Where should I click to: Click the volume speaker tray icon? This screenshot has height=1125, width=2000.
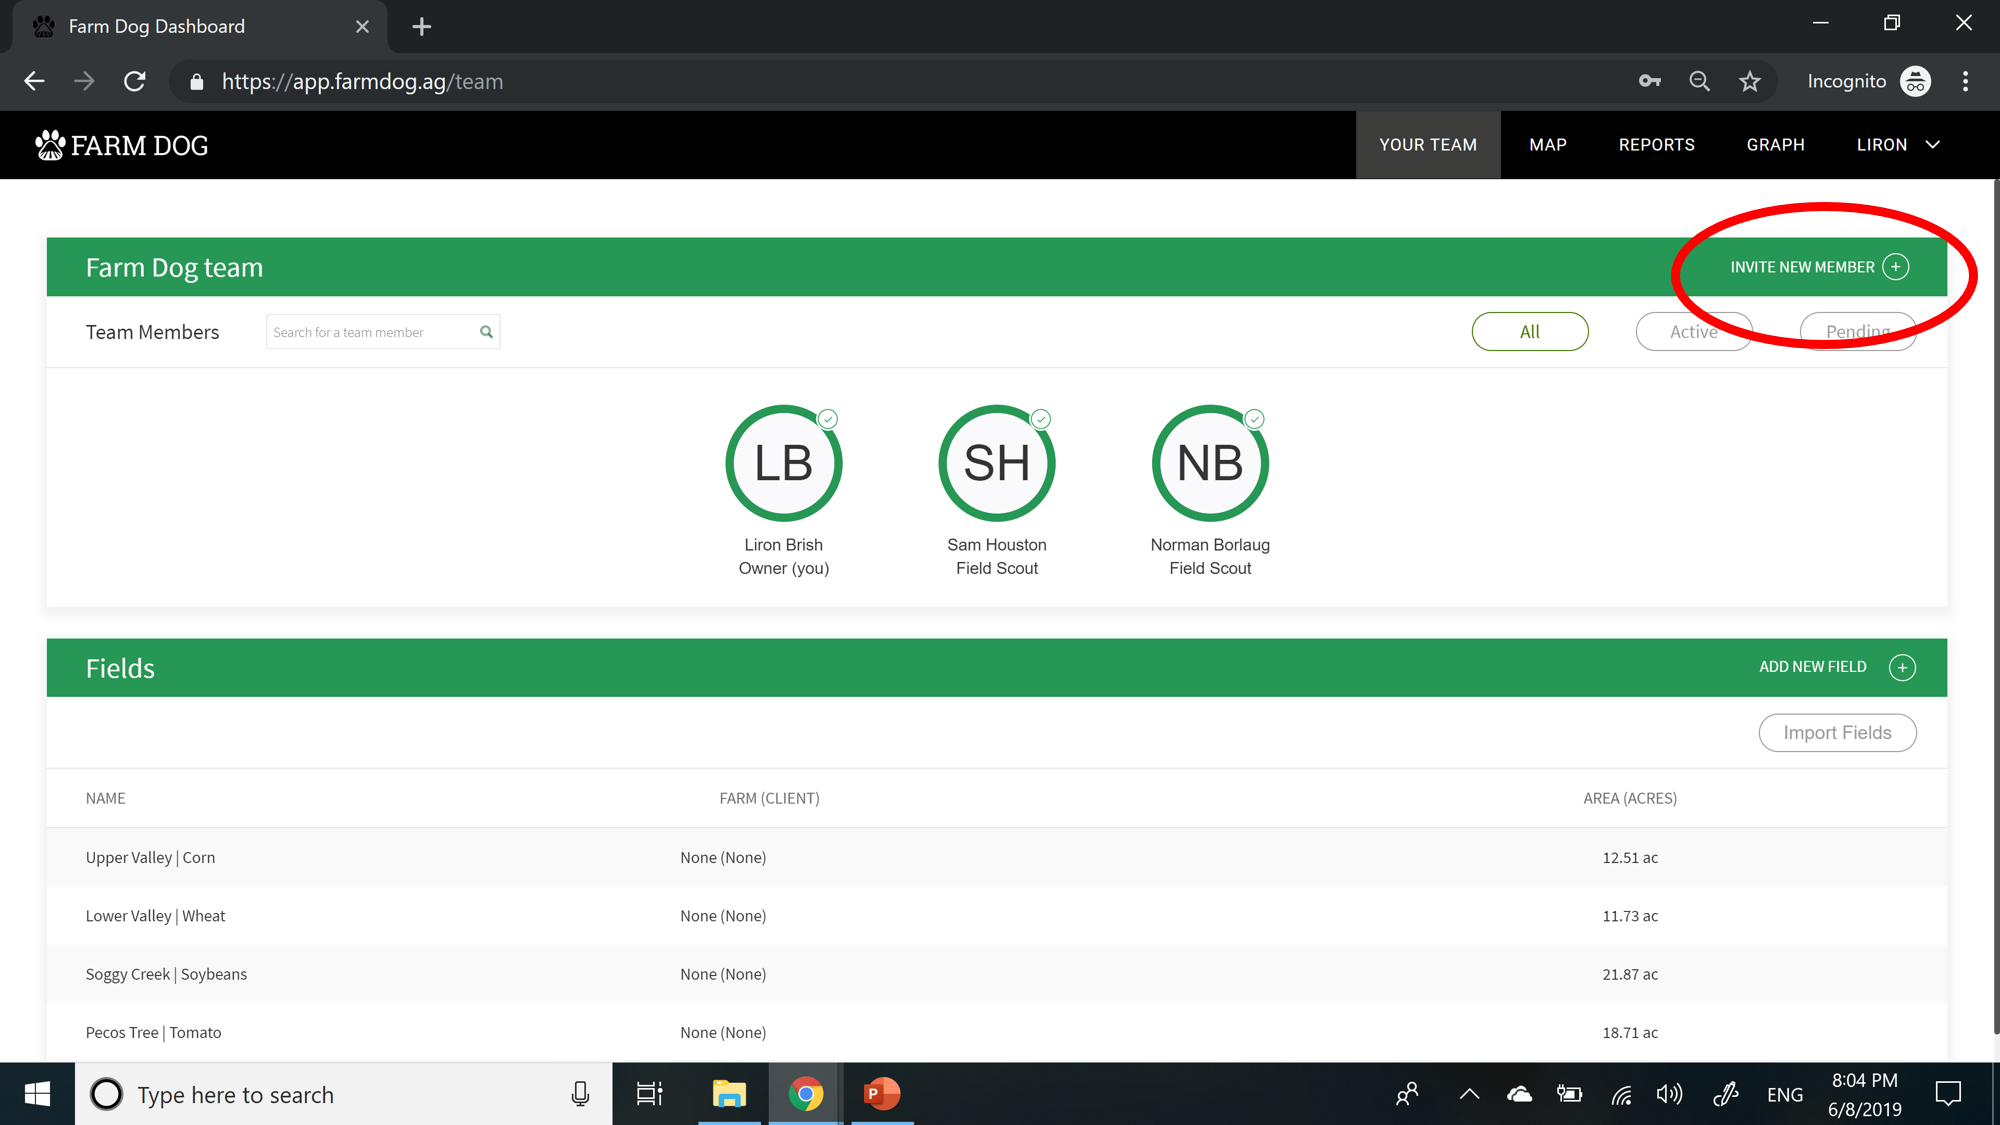click(x=1669, y=1094)
